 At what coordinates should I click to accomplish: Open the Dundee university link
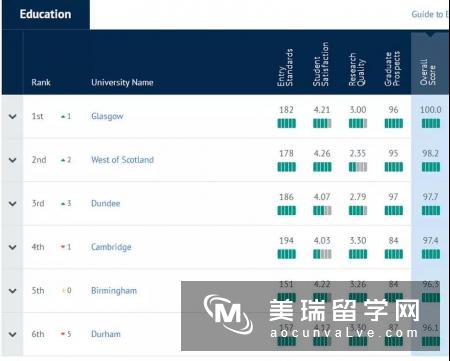(106, 203)
